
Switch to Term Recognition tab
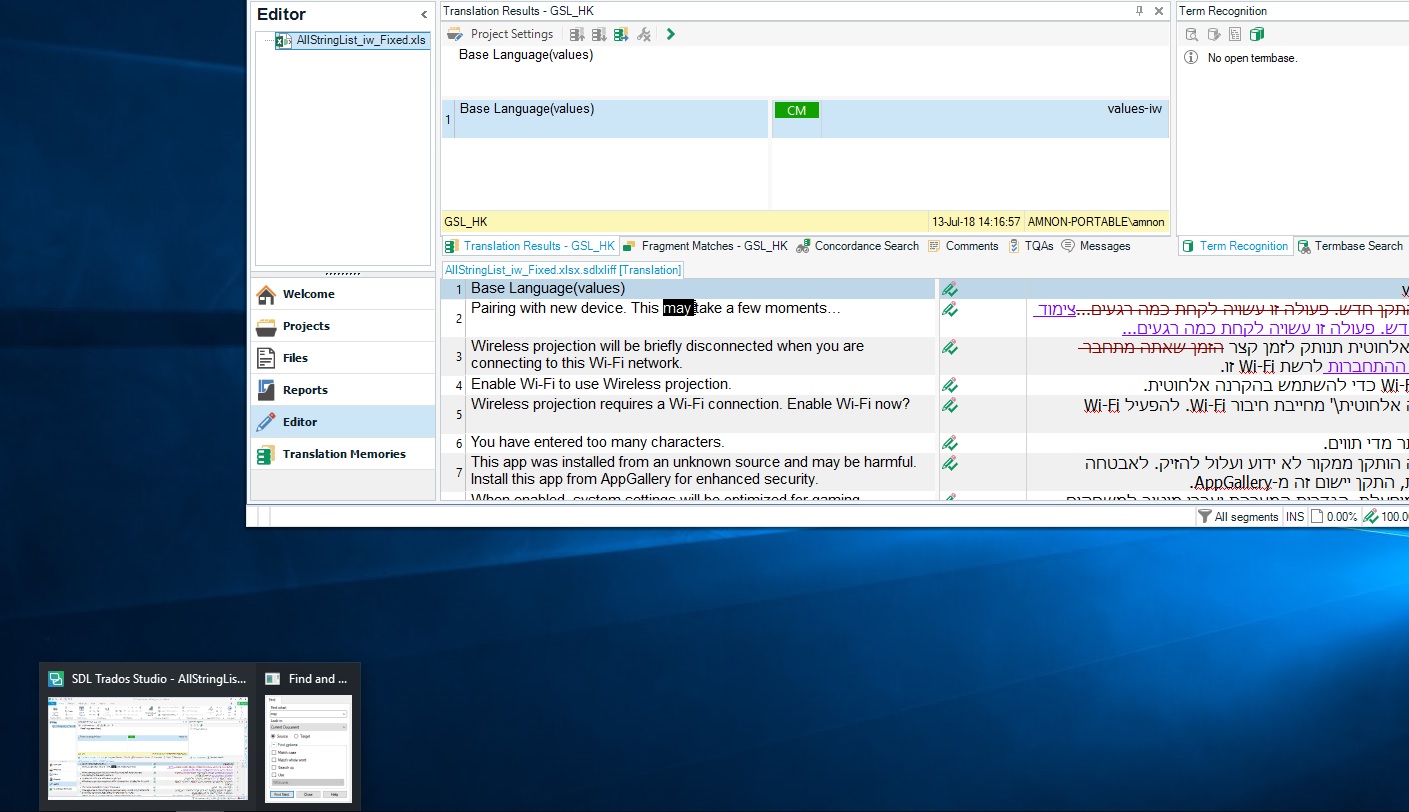click(x=1235, y=246)
